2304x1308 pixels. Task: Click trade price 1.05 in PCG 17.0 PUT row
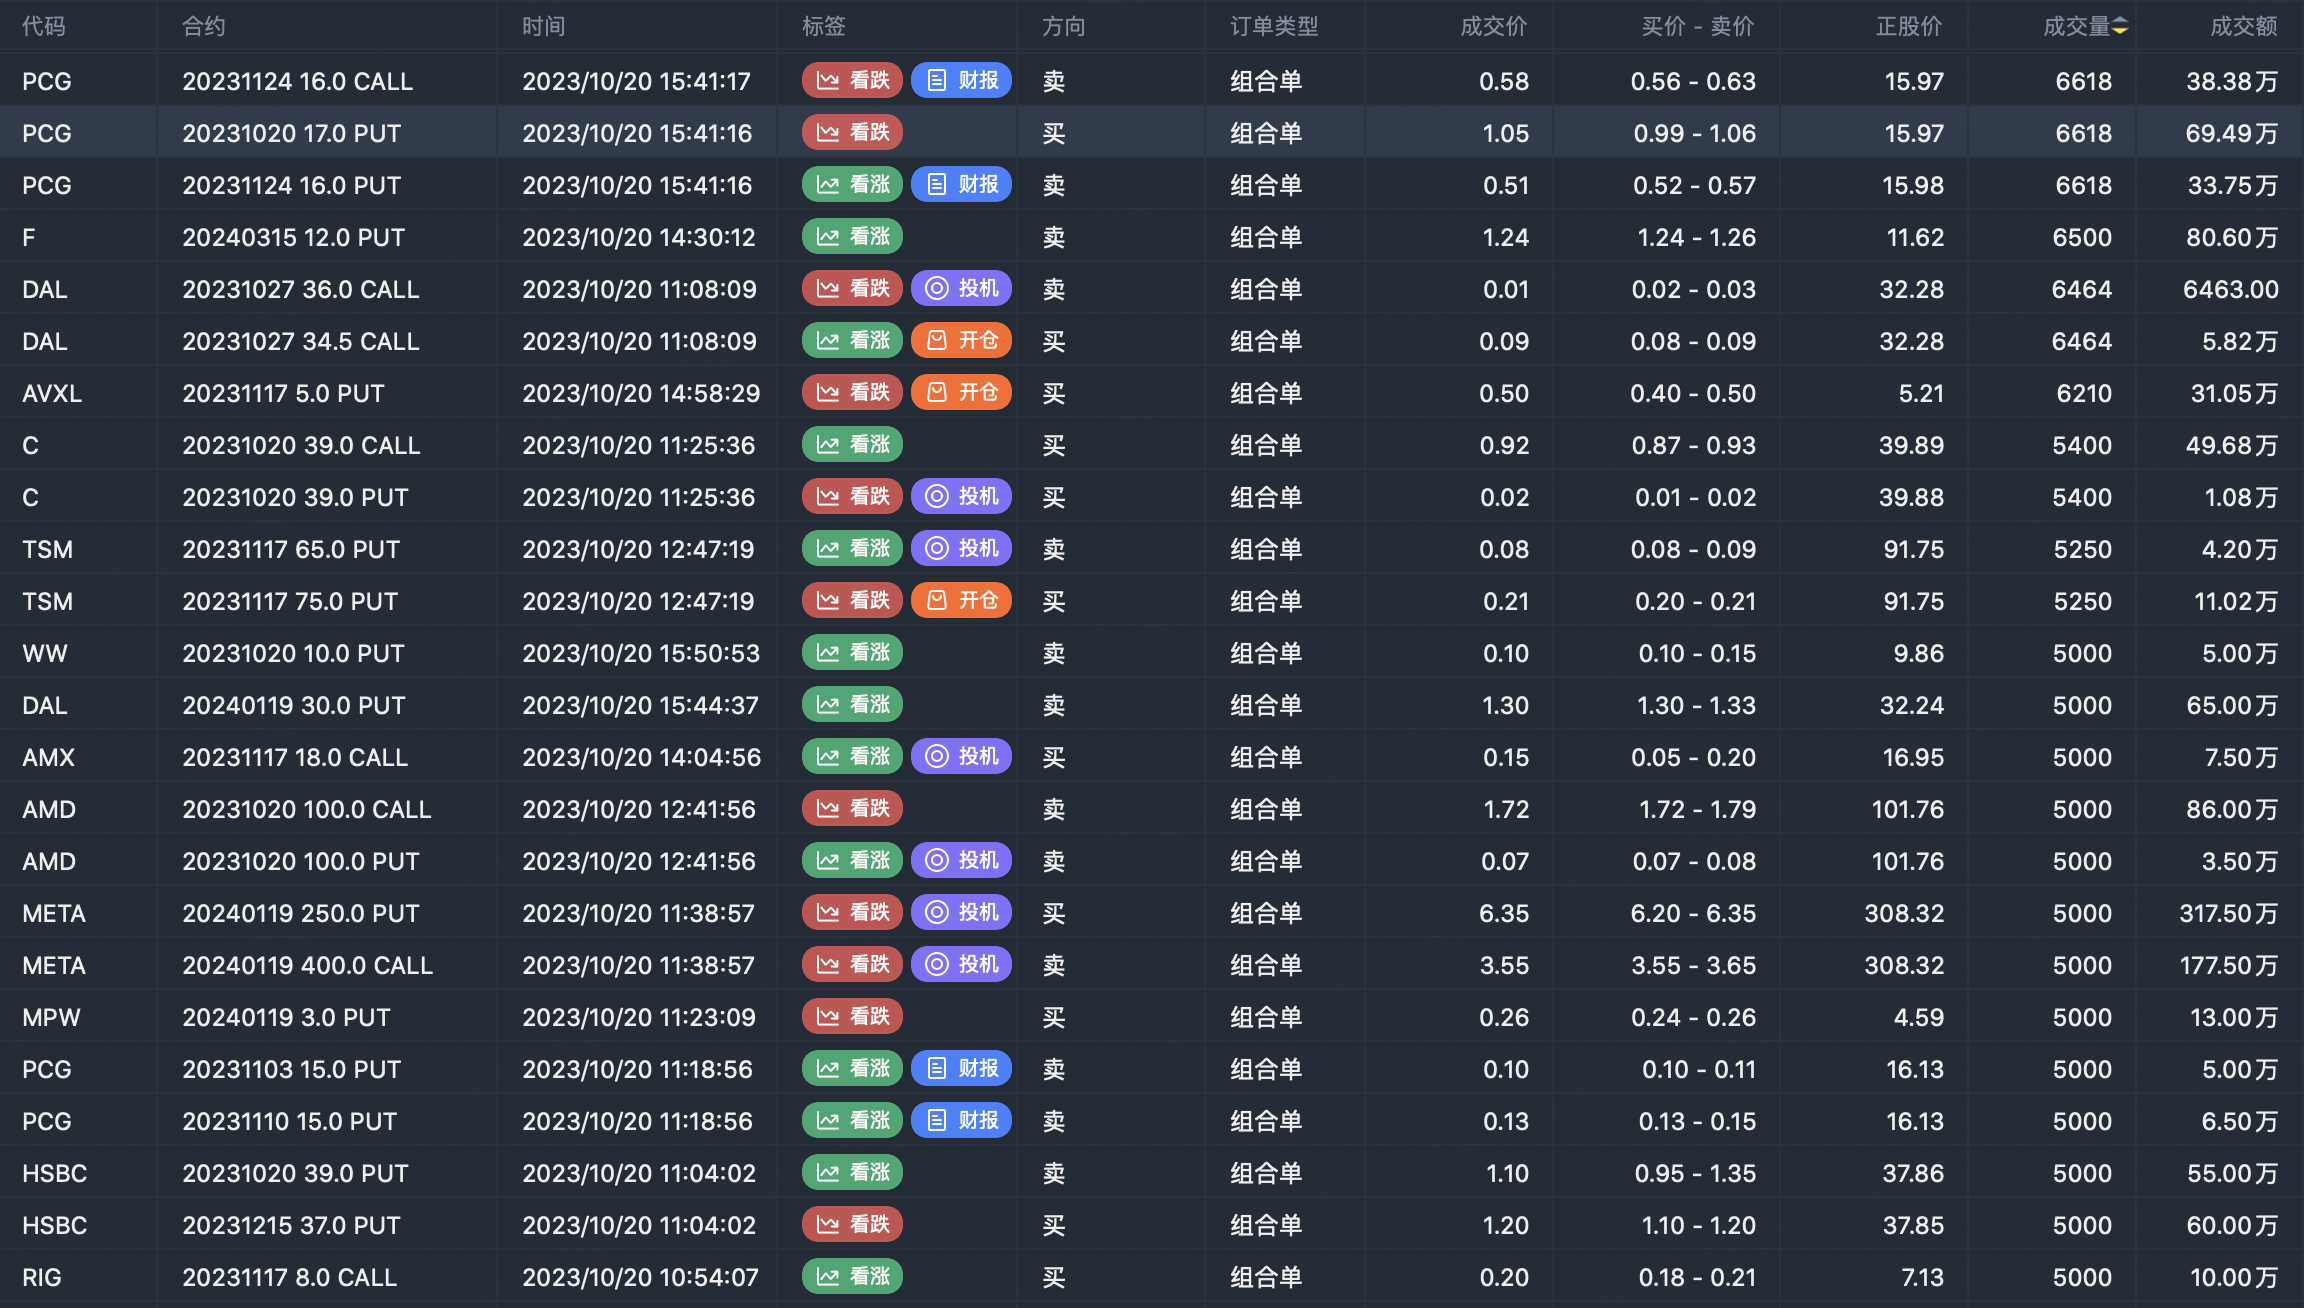(1505, 133)
